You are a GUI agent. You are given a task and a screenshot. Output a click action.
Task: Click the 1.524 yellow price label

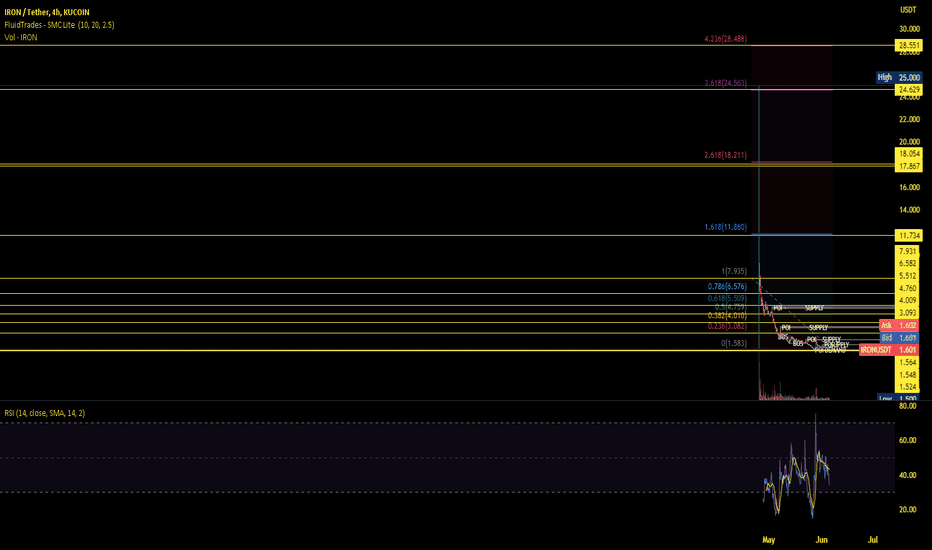click(908, 387)
